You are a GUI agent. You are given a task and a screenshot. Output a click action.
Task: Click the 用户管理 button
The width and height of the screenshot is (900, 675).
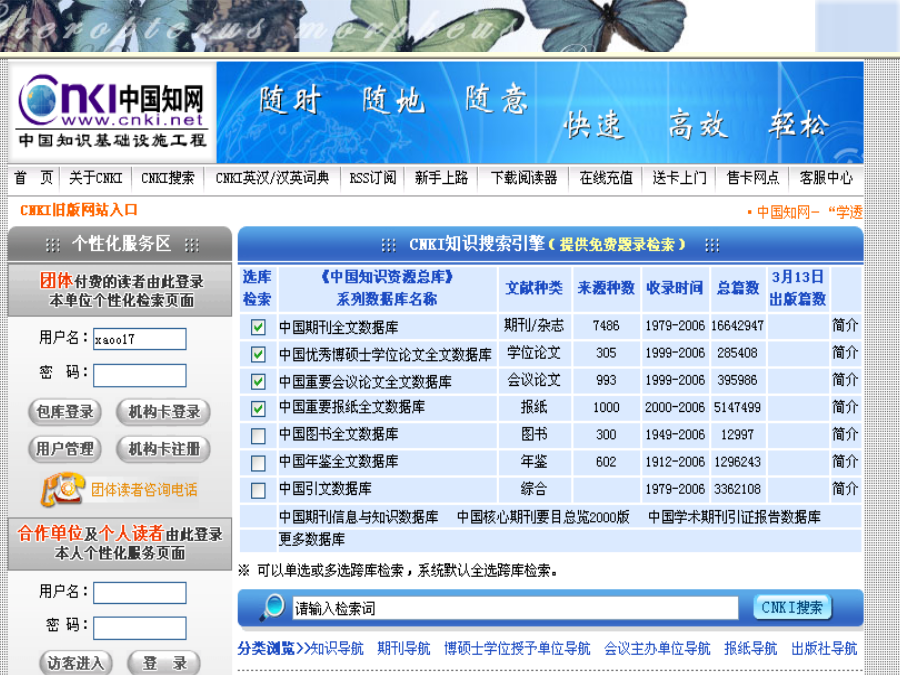point(65,448)
